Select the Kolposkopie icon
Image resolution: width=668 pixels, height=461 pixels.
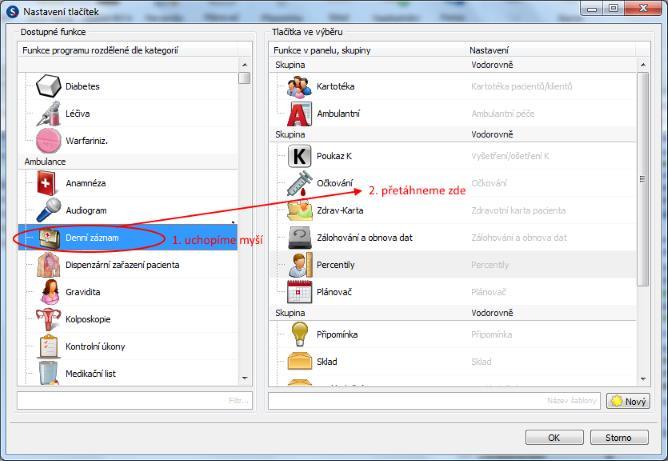[48, 319]
